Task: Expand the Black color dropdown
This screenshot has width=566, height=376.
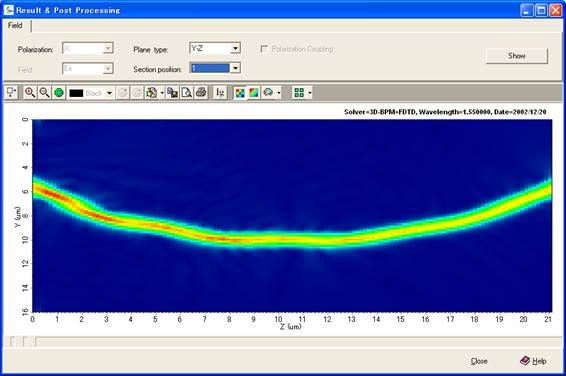Action: [109, 93]
